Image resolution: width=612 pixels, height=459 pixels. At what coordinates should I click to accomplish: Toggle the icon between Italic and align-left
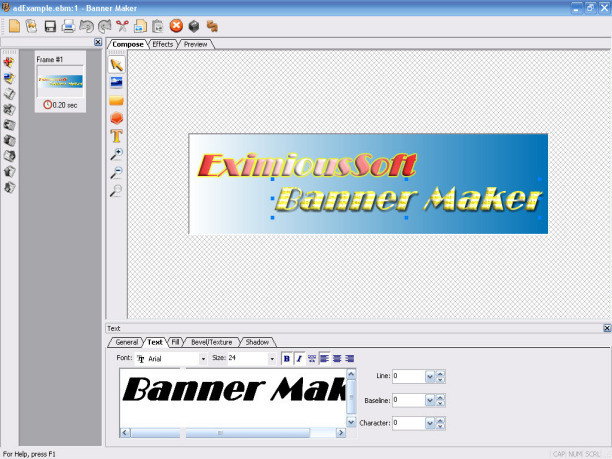(x=311, y=358)
